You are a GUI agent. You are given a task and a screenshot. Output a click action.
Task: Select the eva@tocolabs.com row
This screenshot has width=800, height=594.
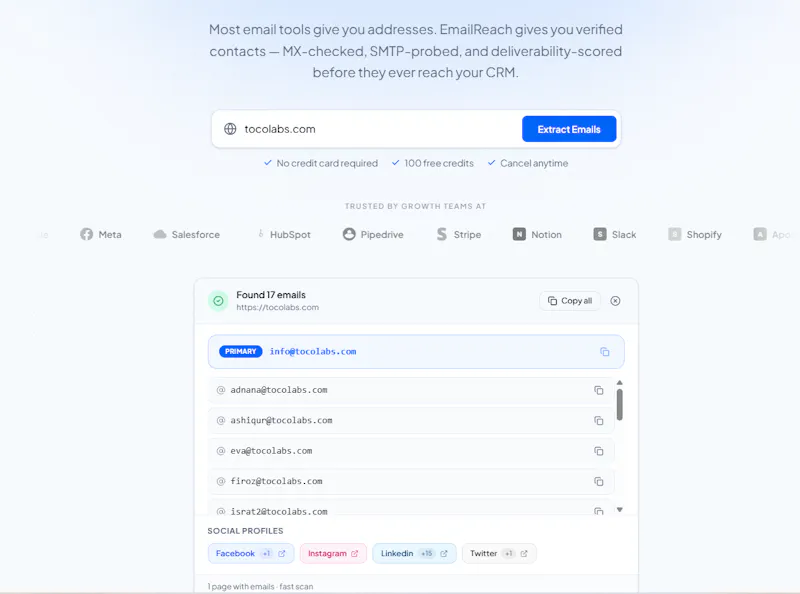point(411,451)
